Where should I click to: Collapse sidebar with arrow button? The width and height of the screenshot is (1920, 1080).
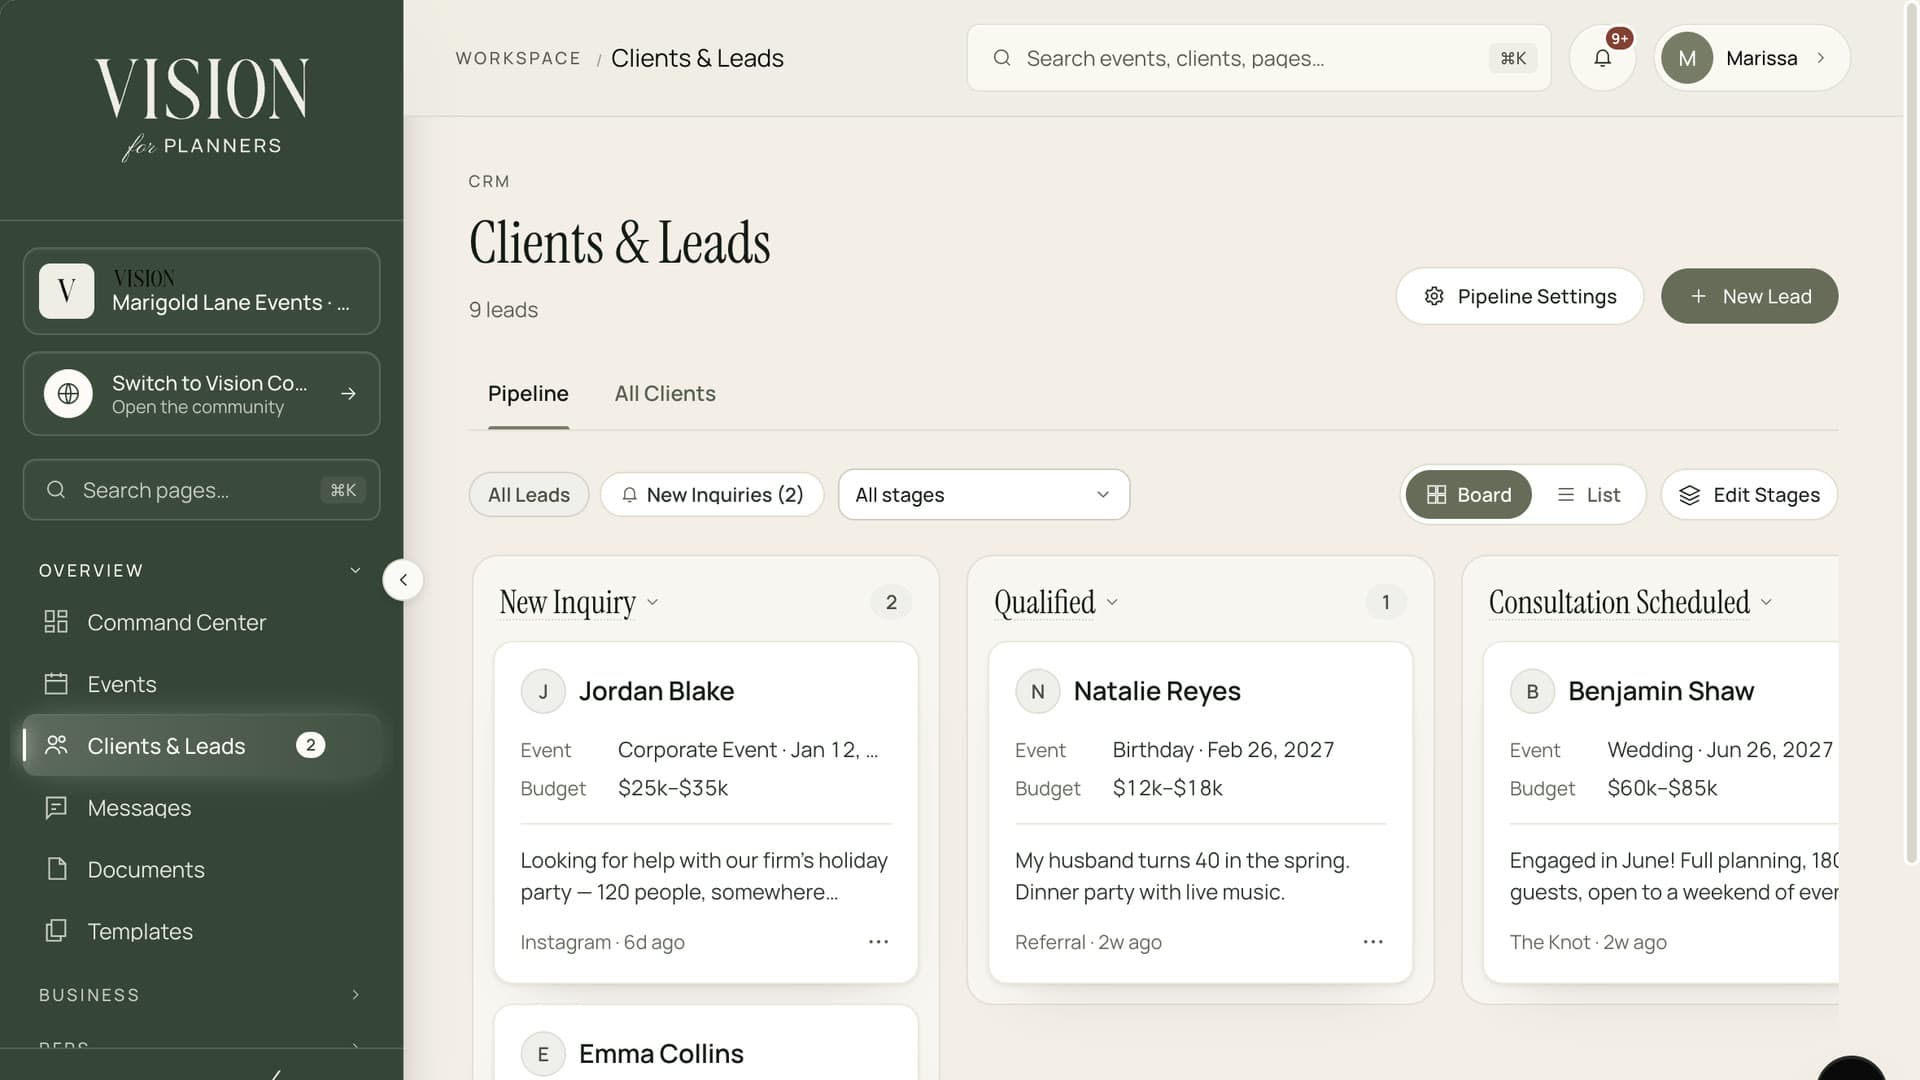[x=403, y=580]
